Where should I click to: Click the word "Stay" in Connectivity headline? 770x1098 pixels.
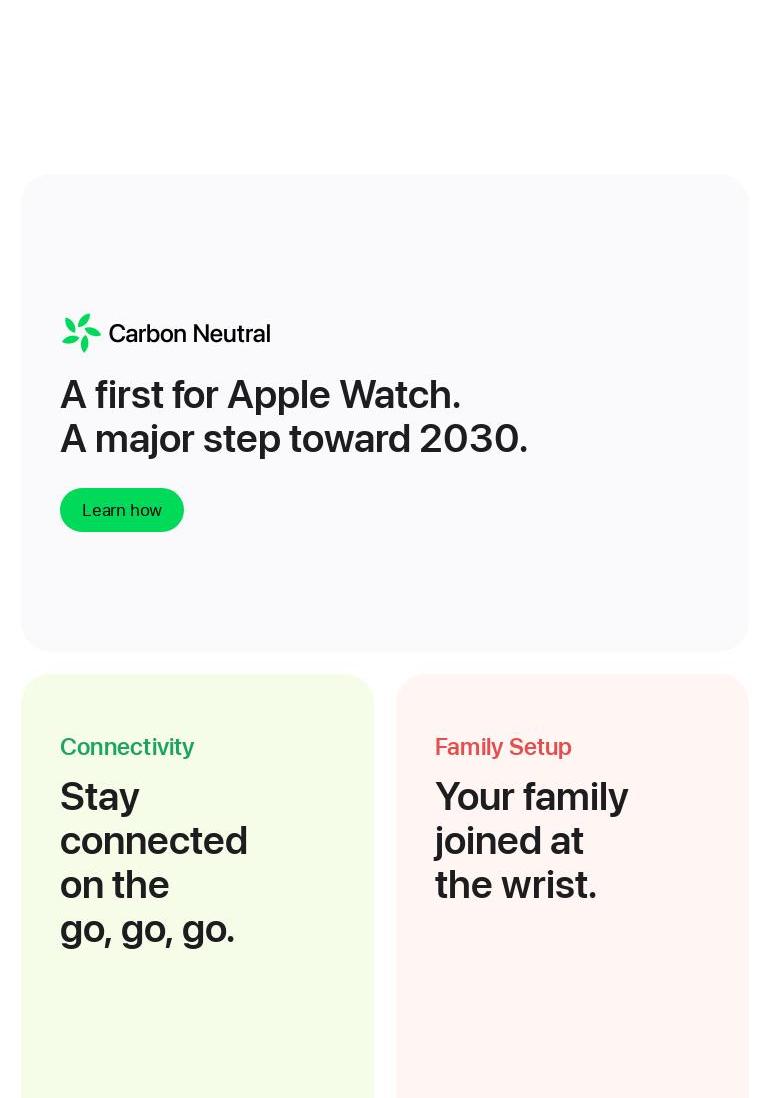click(99, 797)
